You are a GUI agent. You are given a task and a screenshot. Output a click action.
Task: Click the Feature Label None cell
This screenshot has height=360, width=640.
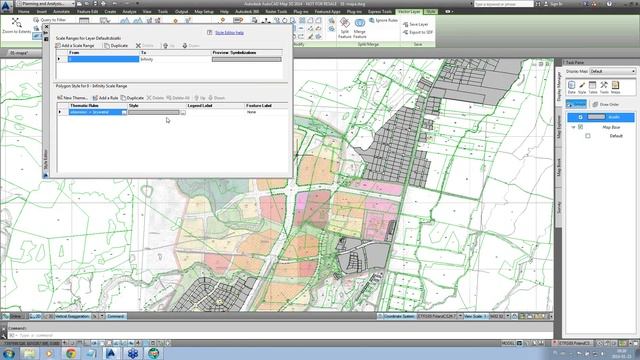(266, 112)
